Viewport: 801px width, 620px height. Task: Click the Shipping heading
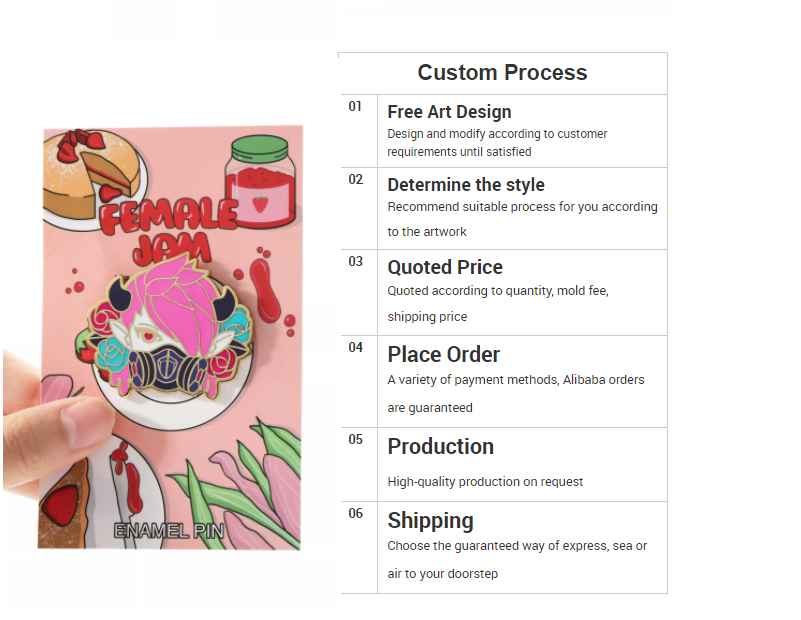pos(430,520)
